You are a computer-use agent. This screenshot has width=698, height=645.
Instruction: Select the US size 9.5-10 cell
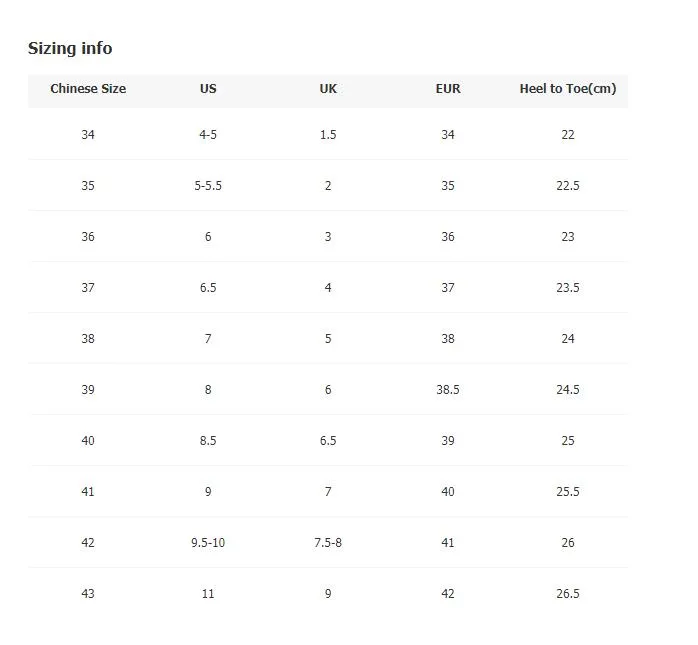point(208,543)
